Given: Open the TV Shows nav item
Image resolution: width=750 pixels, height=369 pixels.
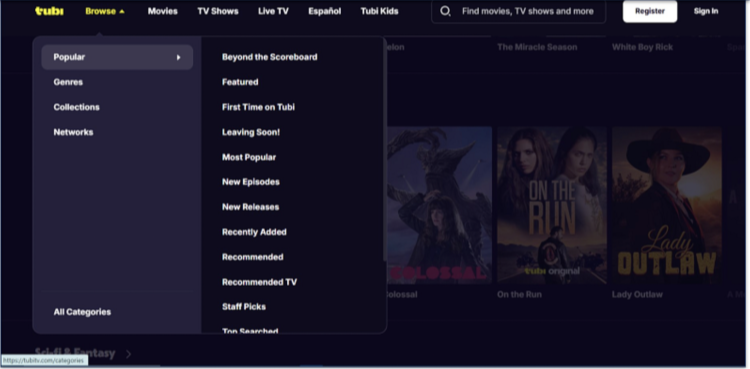Looking at the screenshot, I should pyautogui.click(x=218, y=11).
